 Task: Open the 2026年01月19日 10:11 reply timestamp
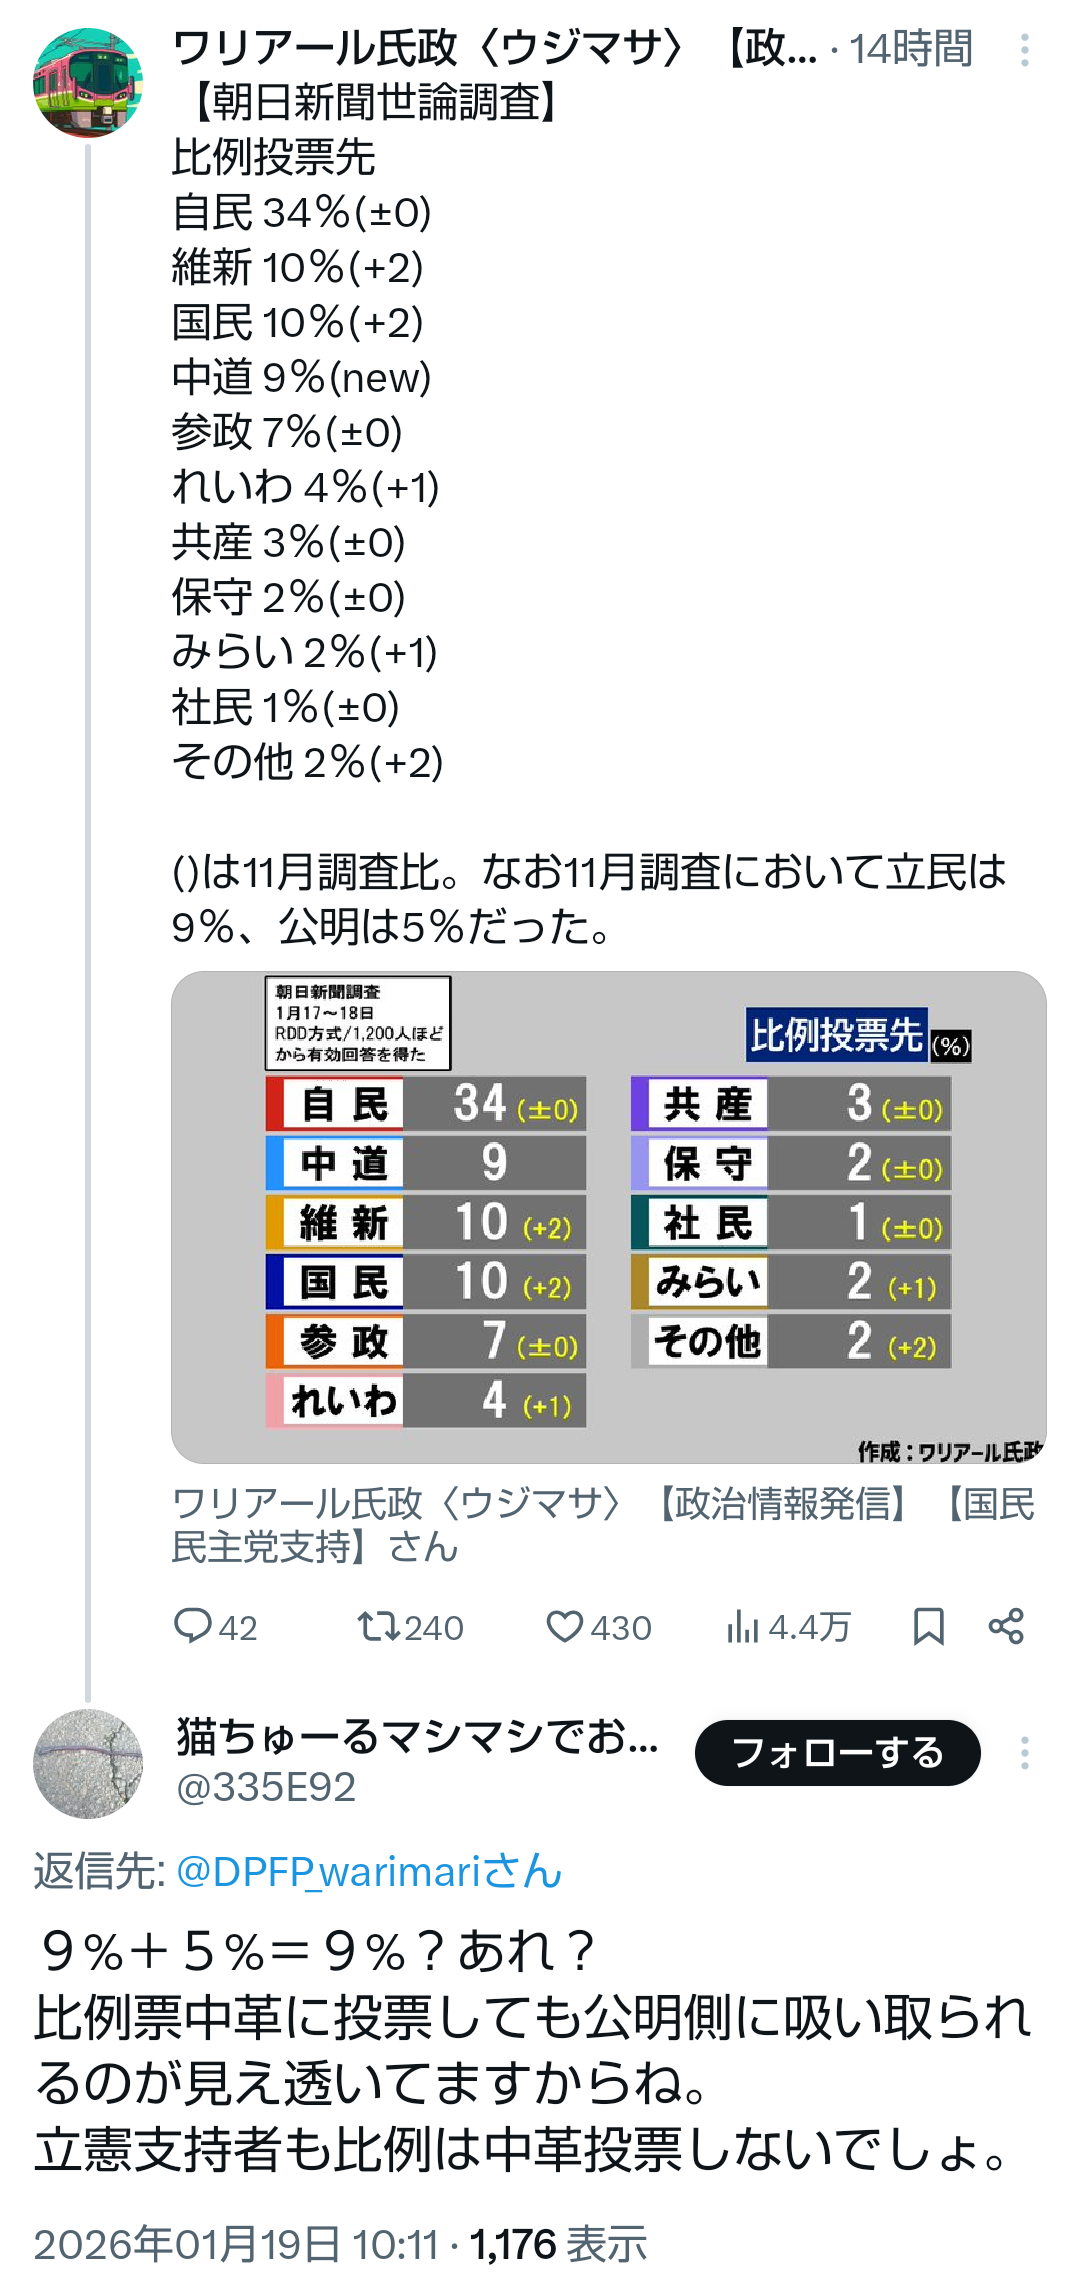click(x=236, y=2244)
